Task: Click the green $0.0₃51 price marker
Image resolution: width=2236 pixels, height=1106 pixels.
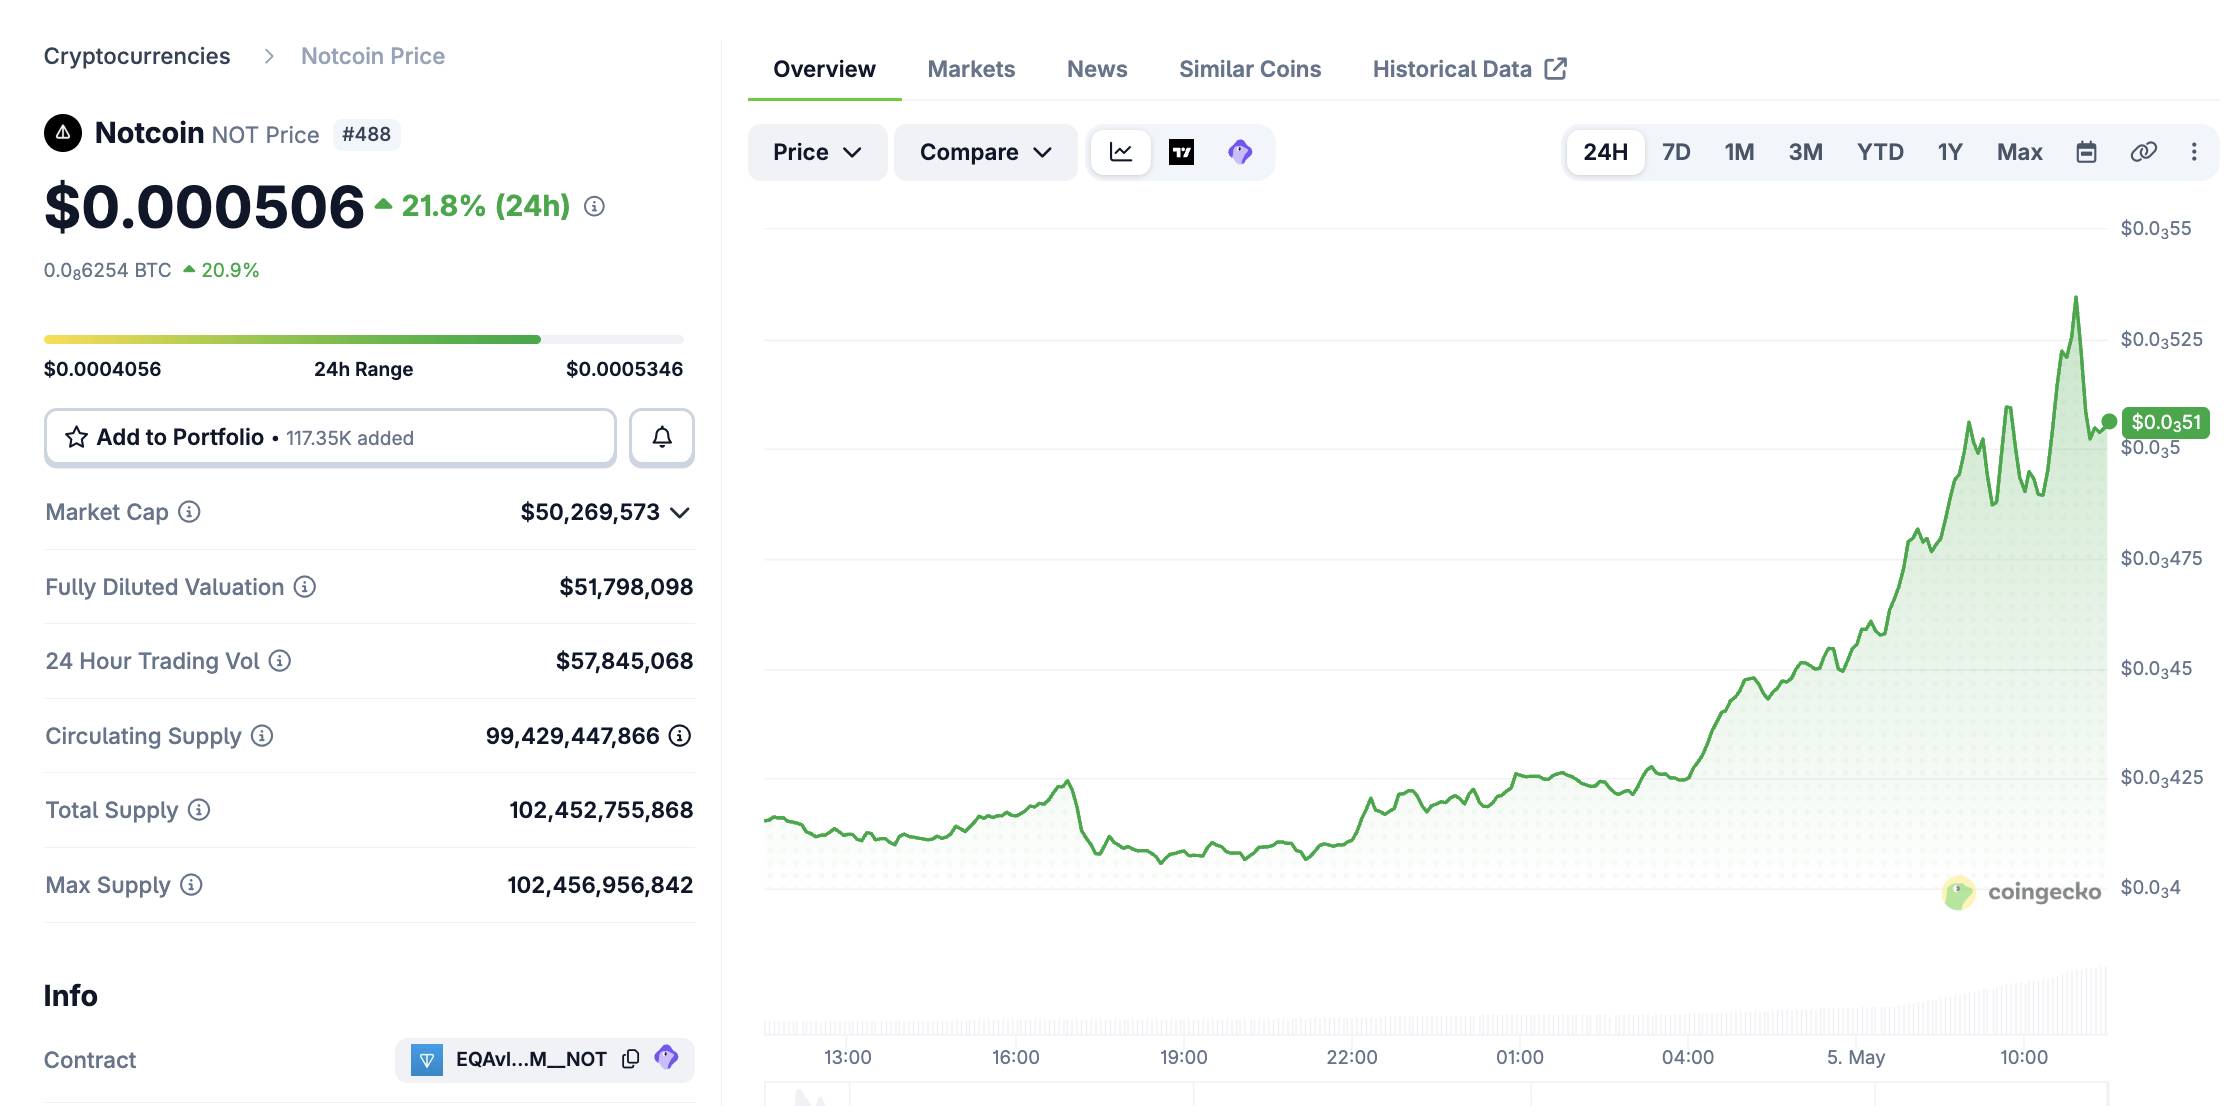Action: click(x=2165, y=422)
